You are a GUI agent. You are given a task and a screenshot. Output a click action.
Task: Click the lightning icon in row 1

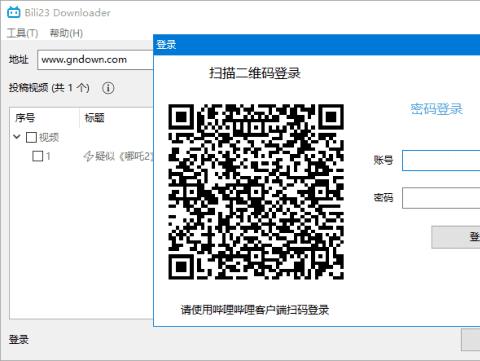88,156
